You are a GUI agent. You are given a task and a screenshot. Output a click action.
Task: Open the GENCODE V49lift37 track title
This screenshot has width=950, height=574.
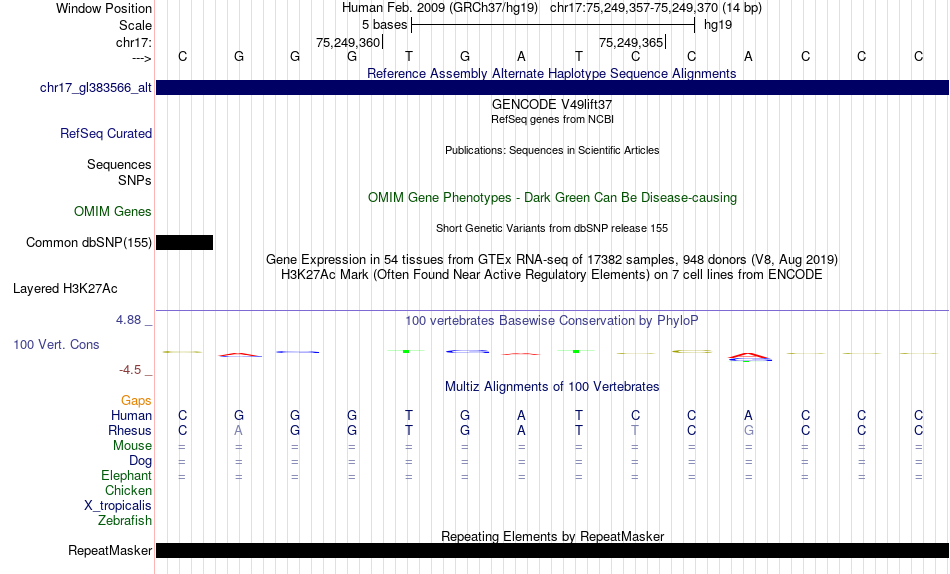coord(552,104)
